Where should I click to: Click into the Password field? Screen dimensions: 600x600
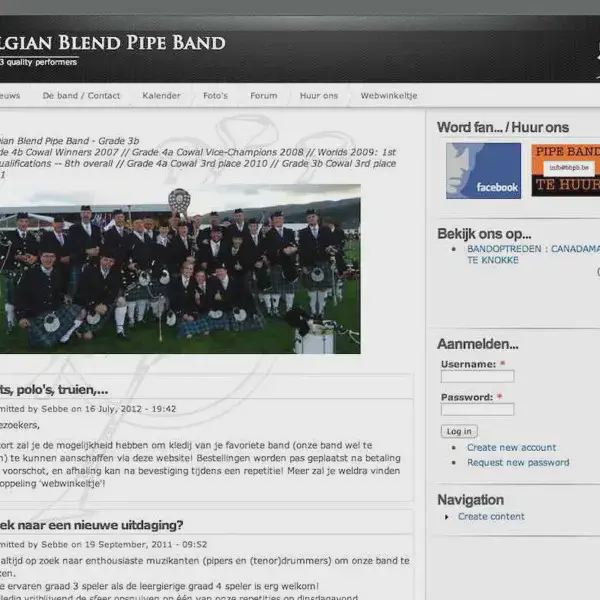(477, 409)
